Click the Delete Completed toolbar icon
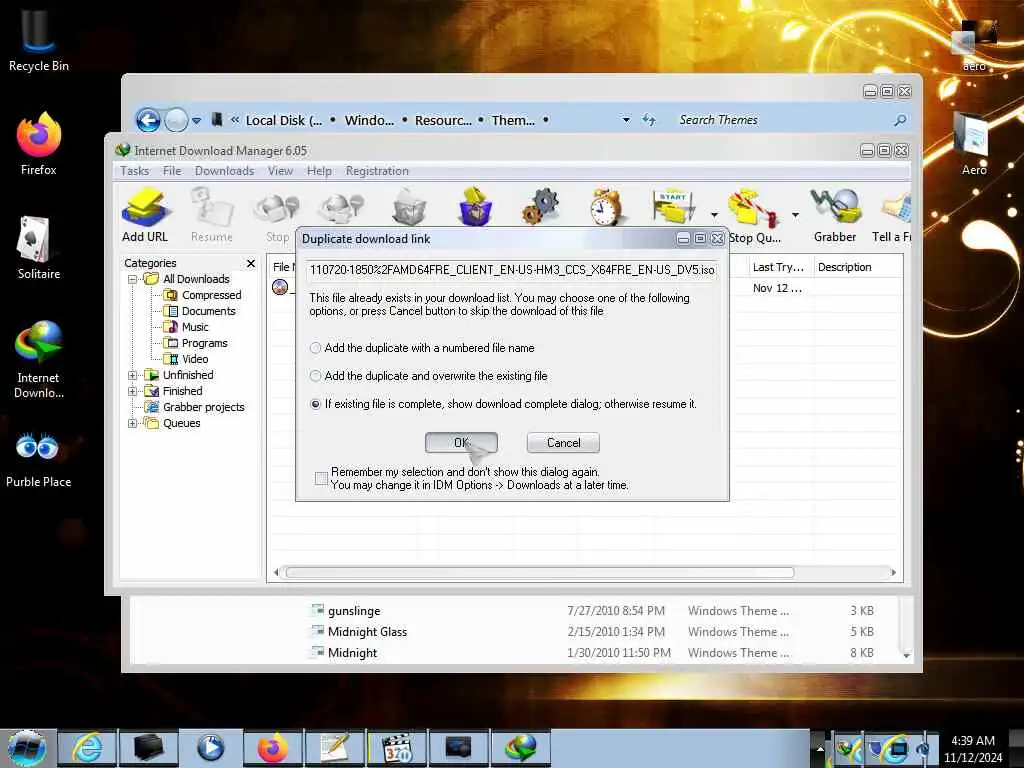The width and height of the screenshot is (1024, 768). pyautogui.click(x=476, y=206)
